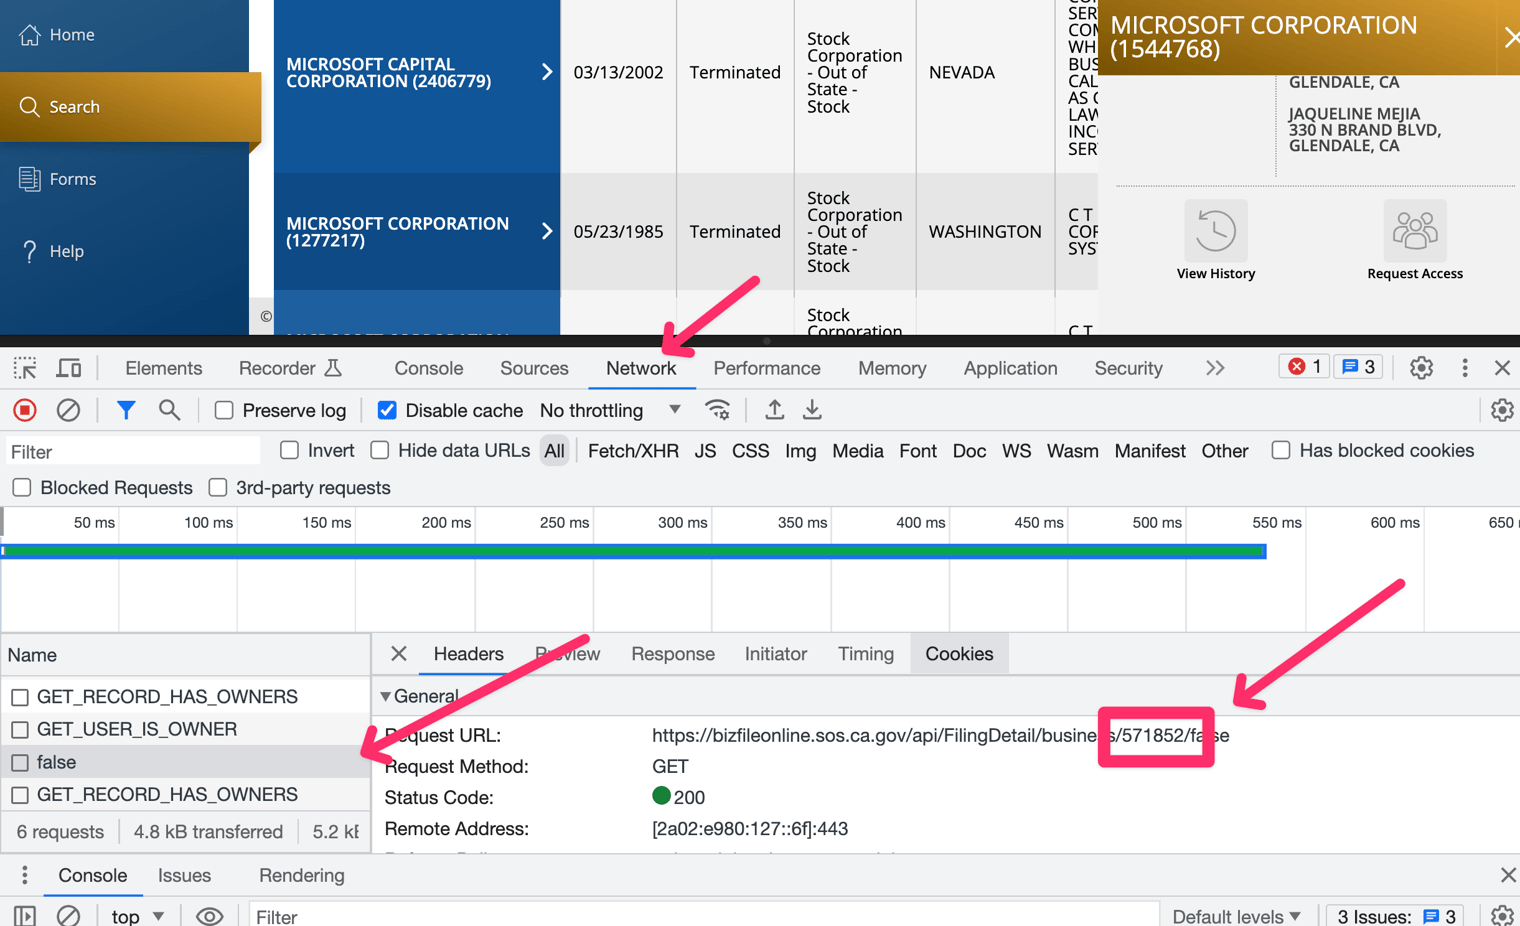Stop recording network log

25,410
